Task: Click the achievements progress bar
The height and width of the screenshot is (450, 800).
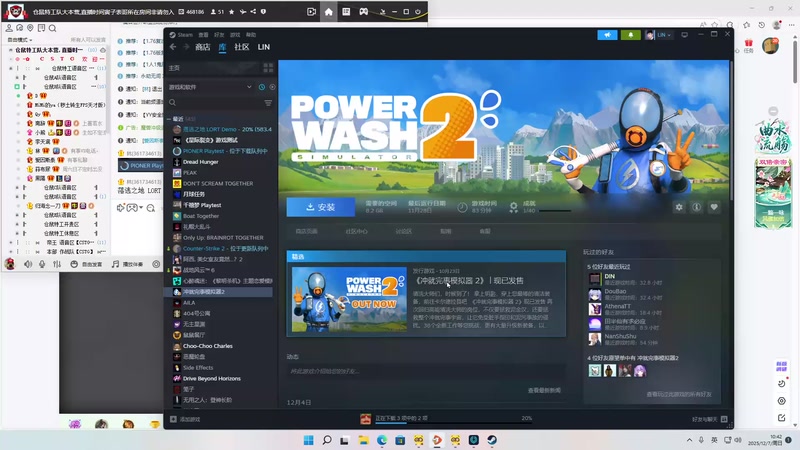Action: (555, 211)
